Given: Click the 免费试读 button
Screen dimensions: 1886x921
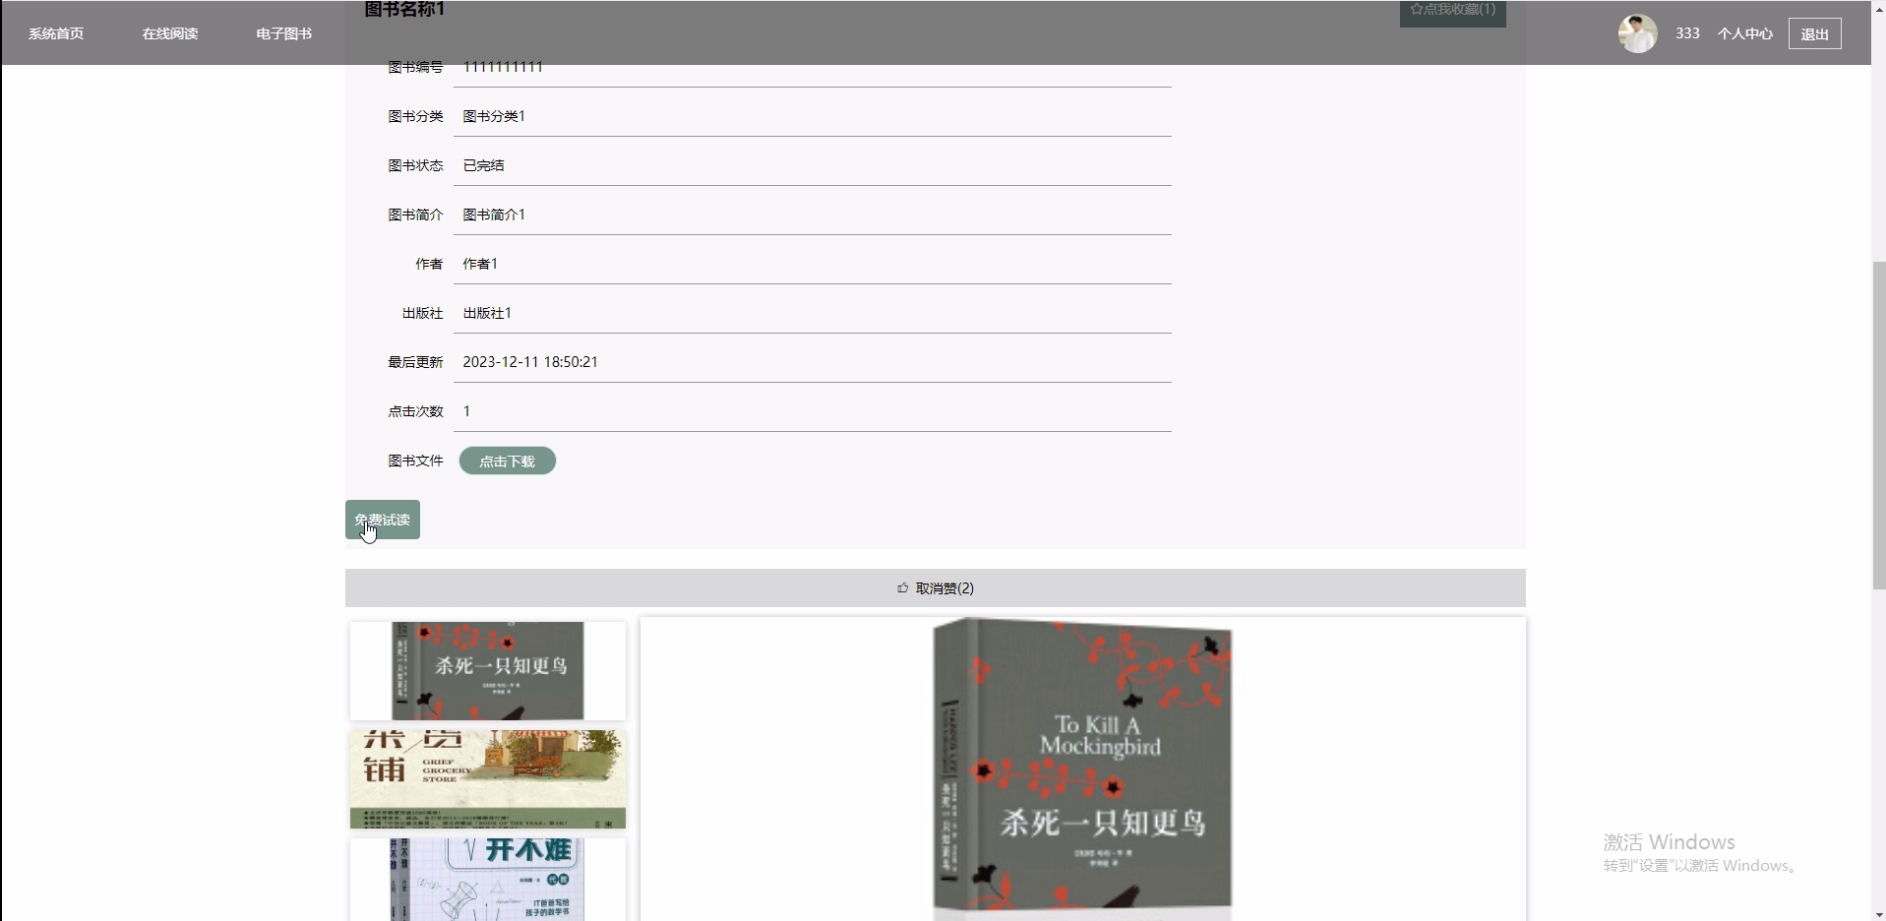Looking at the screenshot, I should tap(382, 519).
